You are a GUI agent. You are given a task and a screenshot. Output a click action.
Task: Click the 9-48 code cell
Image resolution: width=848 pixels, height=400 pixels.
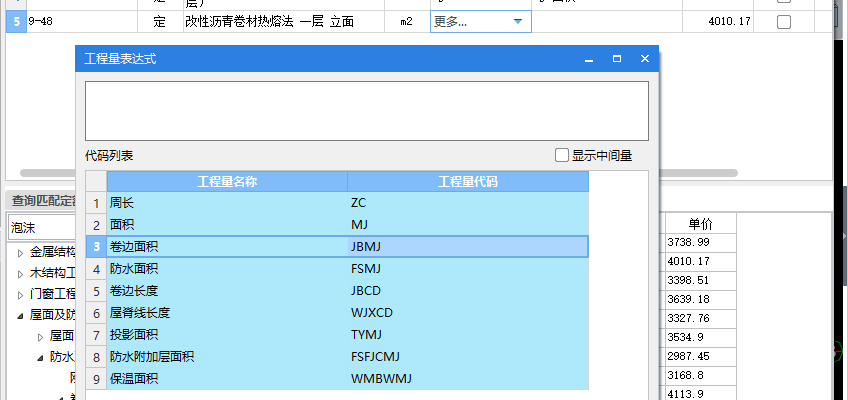click(81, 22)
